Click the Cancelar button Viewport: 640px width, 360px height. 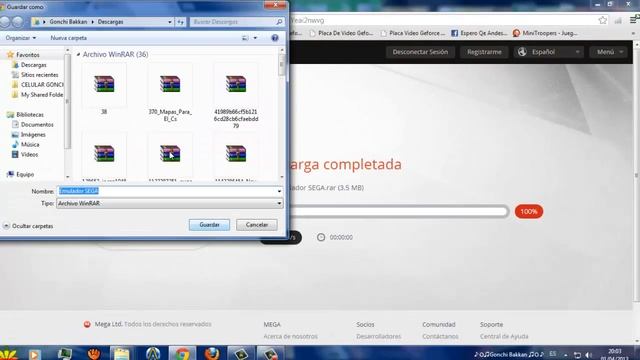click(257, 225)
